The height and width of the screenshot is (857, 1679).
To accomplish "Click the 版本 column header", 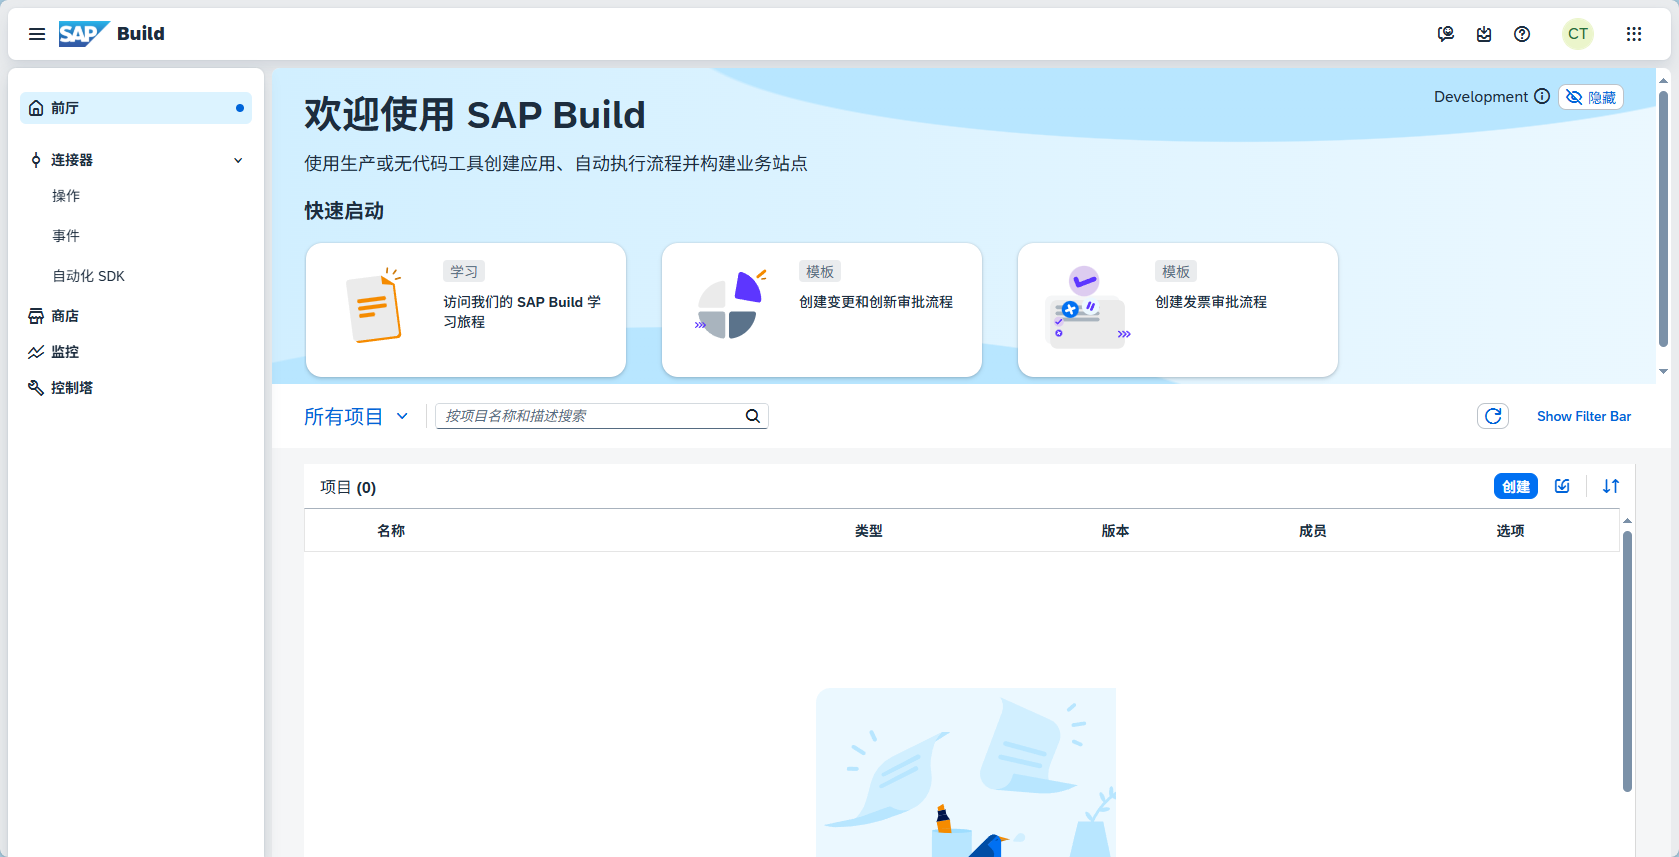I will pos(1116,531).
